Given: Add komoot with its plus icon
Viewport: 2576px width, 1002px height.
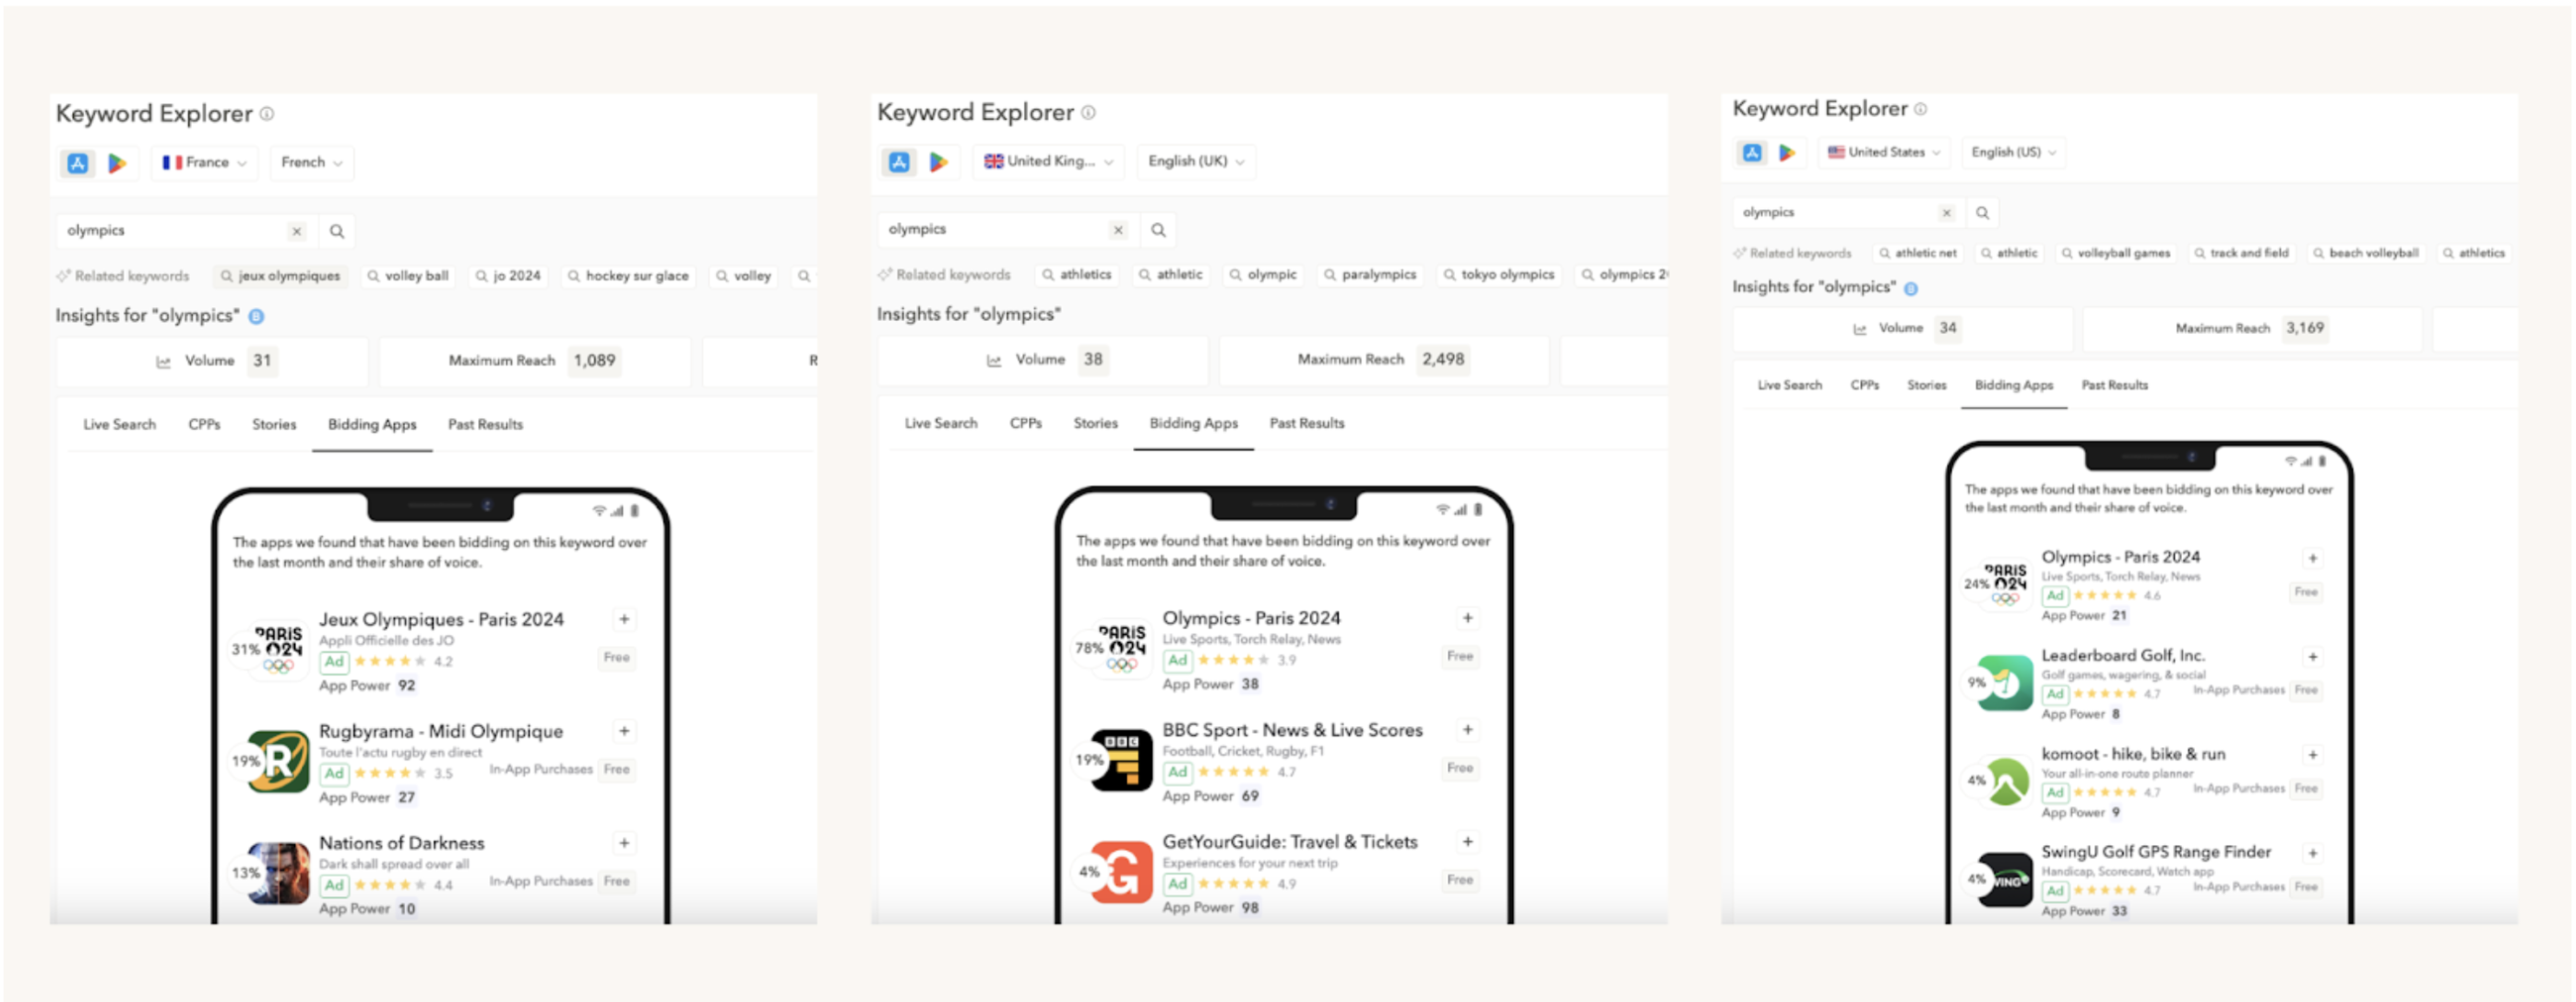Looking at the screenshot, I should point(2312,756).
